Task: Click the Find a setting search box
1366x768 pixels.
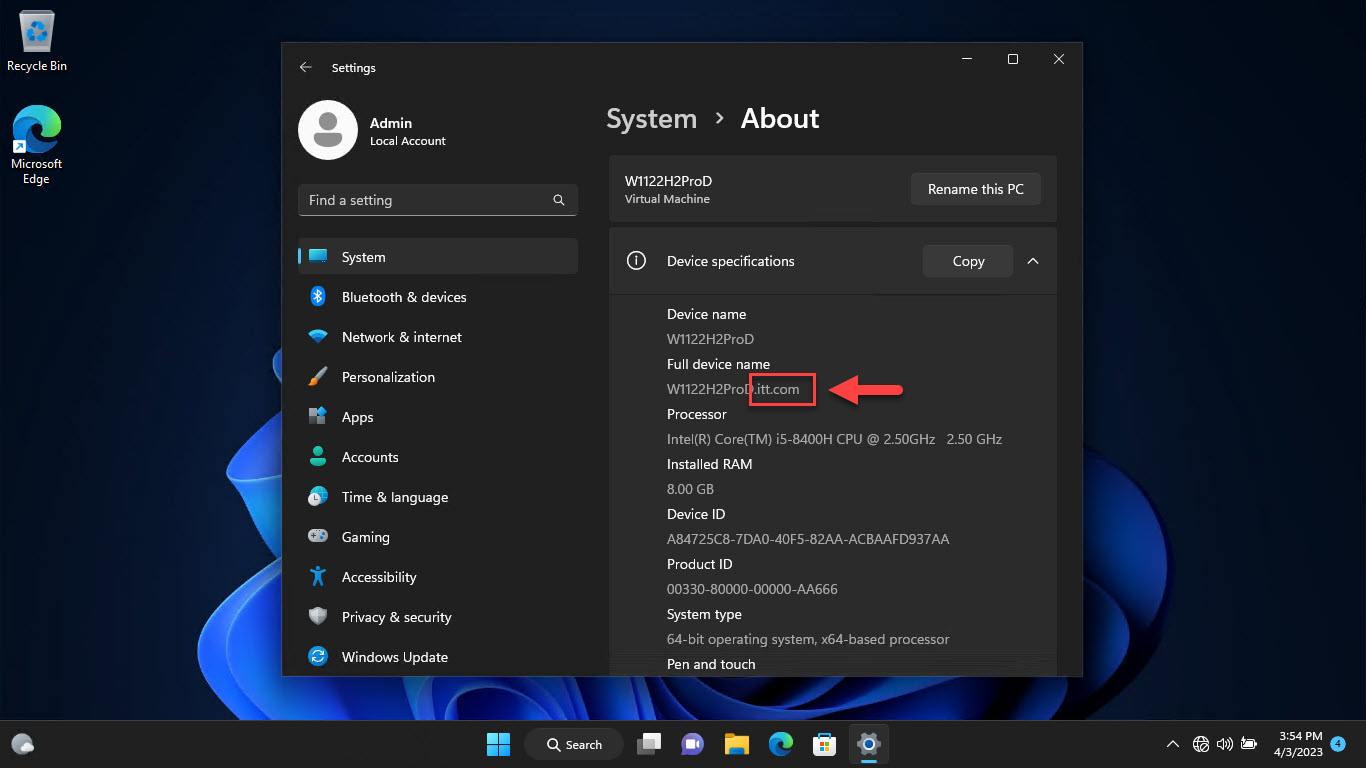Action: [x=437, y=200]
